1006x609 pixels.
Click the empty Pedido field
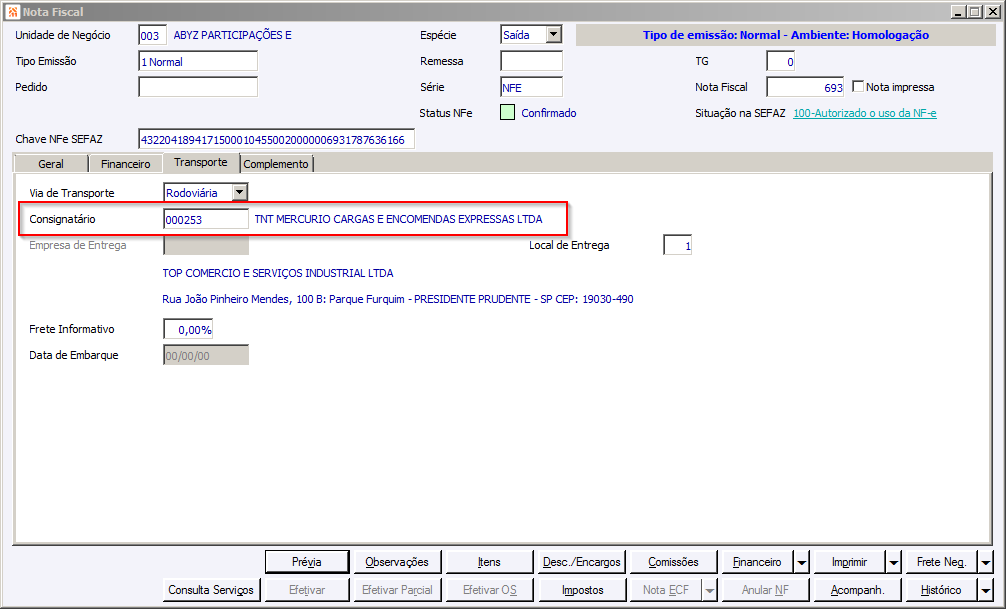(198, 87)
